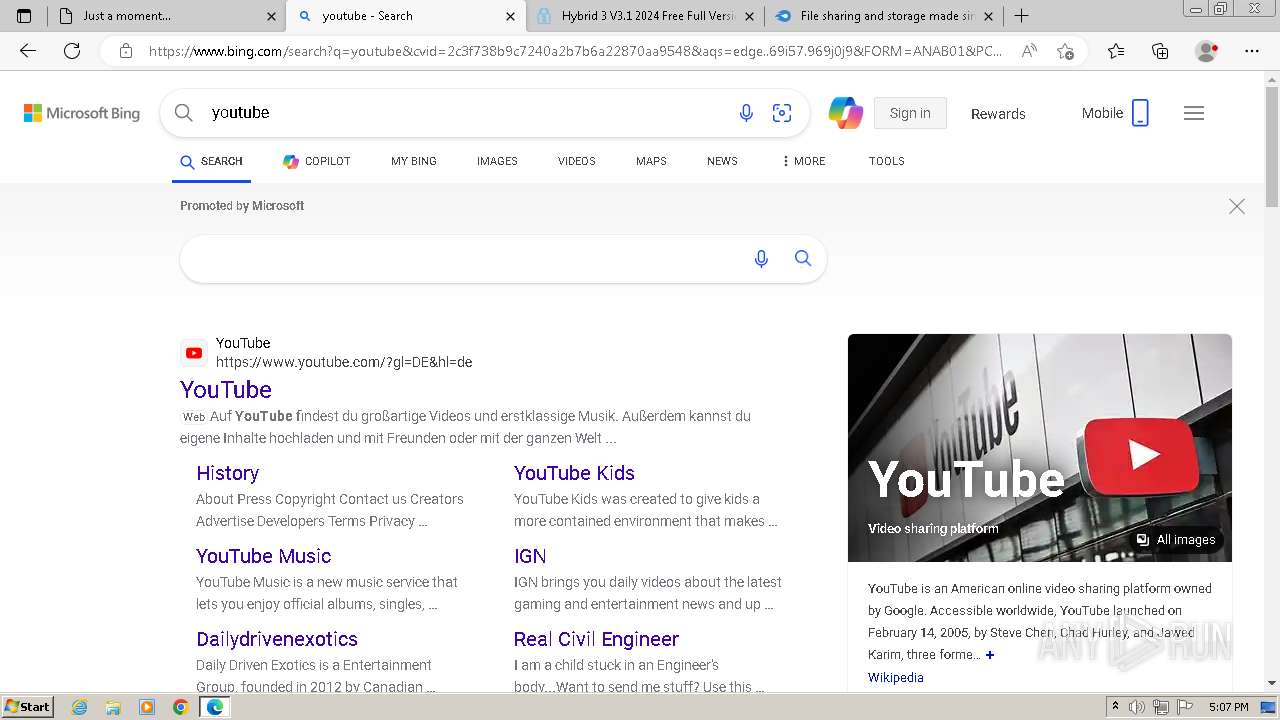
Task: Click search magnifier in promoted box
Action: [803, 258]
